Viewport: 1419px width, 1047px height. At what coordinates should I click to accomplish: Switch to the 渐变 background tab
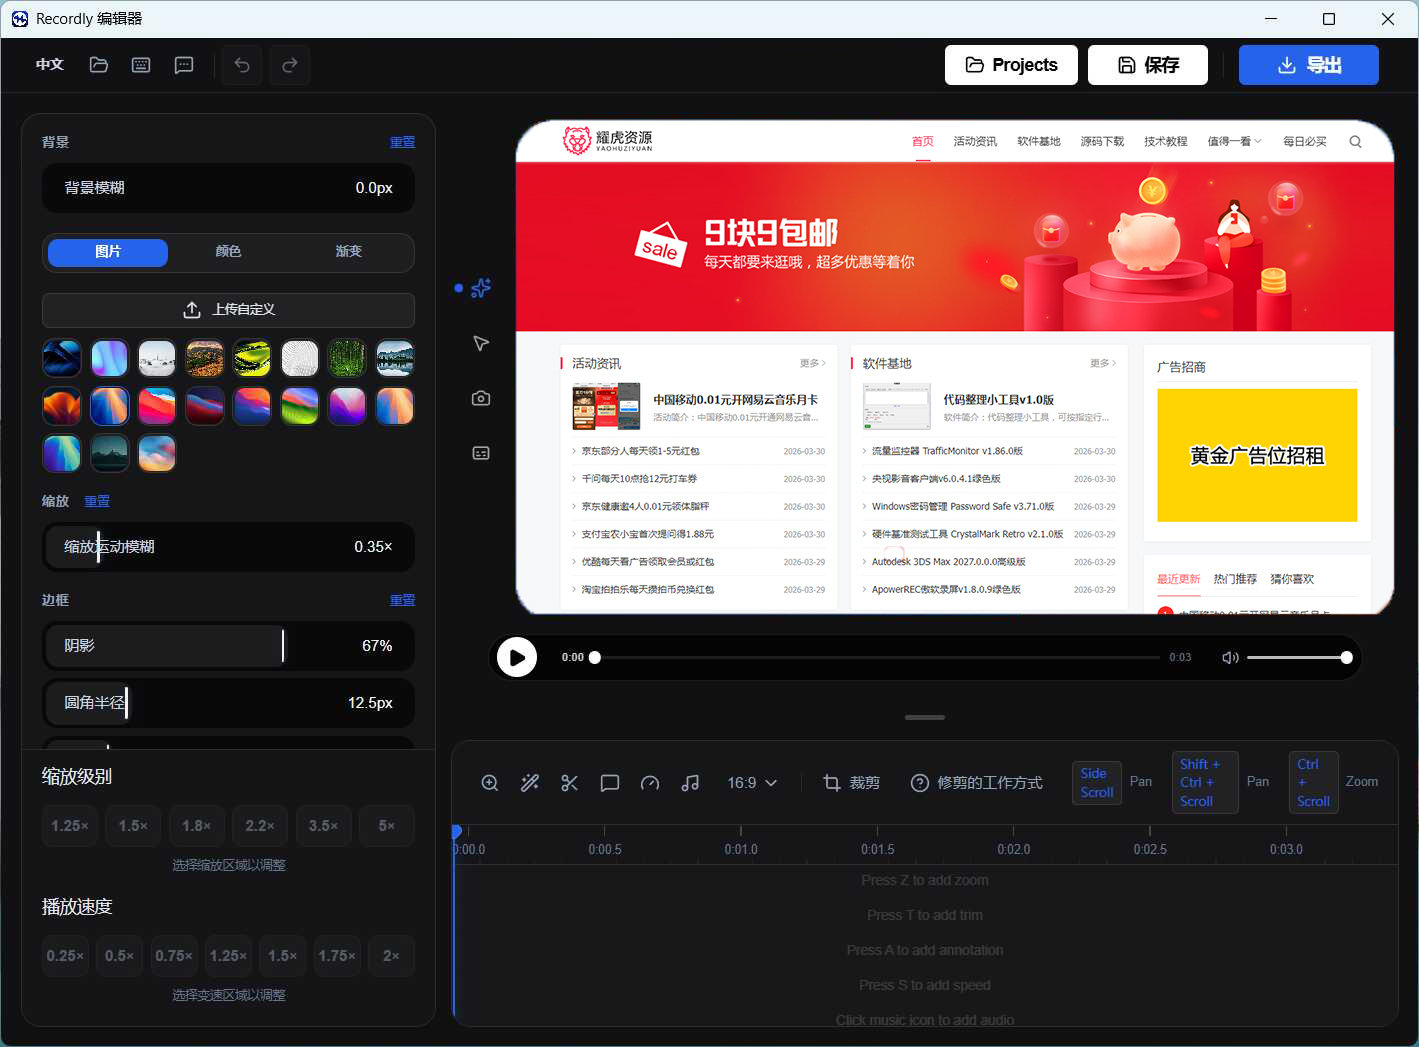[348, 252]
